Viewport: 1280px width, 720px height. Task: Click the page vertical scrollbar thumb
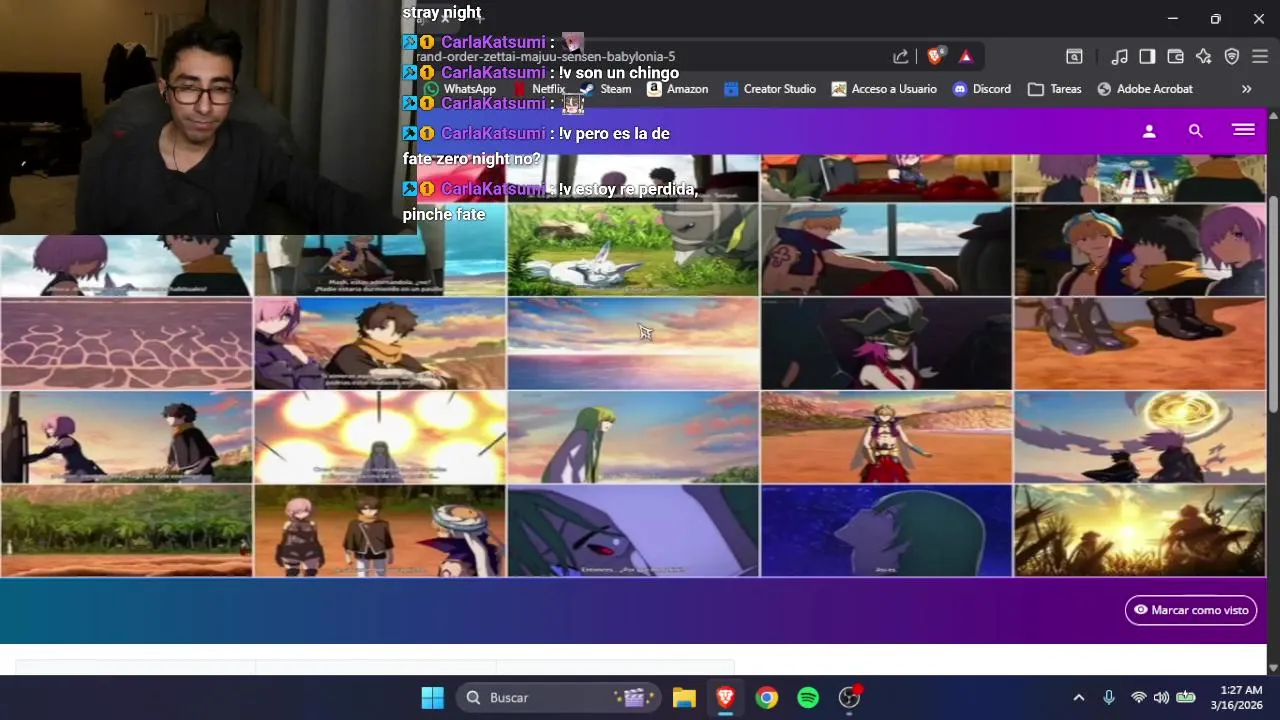[x=1273, y=302]
